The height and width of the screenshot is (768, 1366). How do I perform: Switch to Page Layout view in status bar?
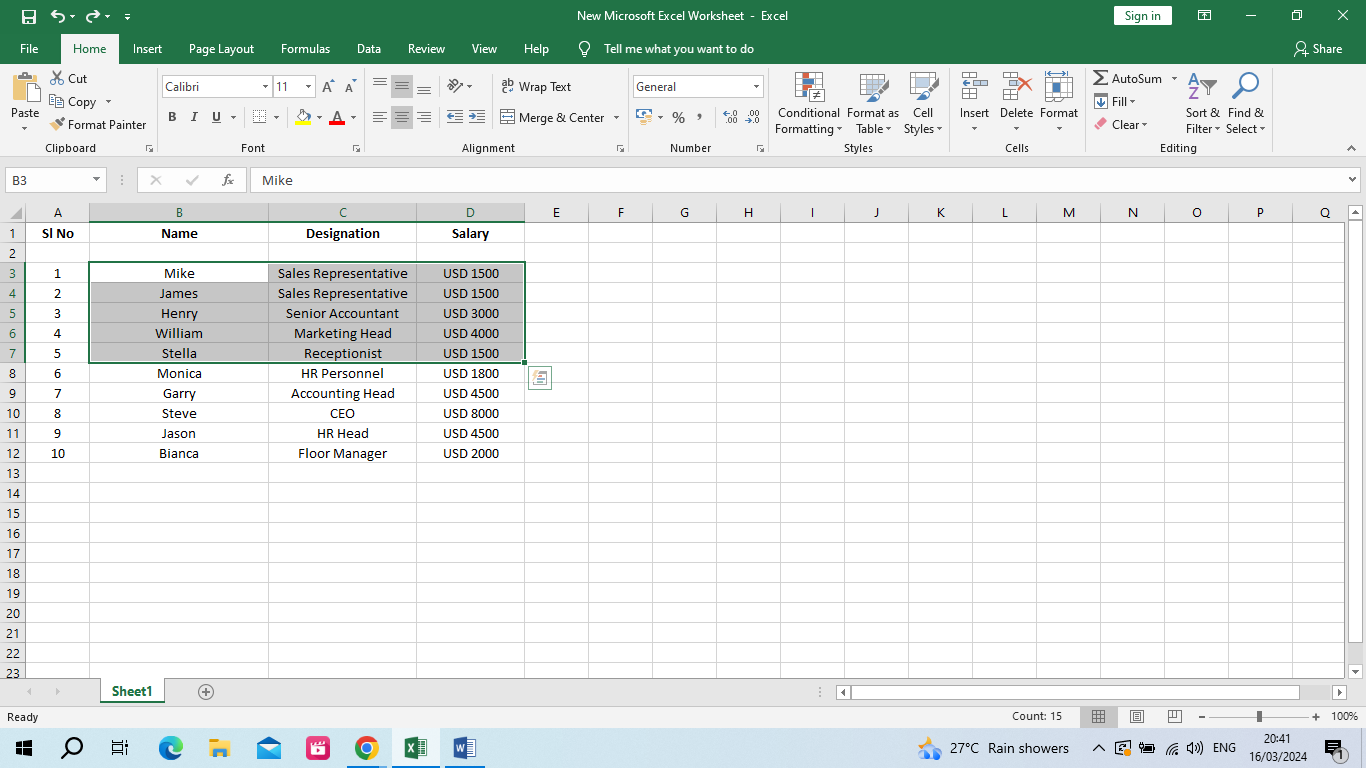(x=1137, y=716)
